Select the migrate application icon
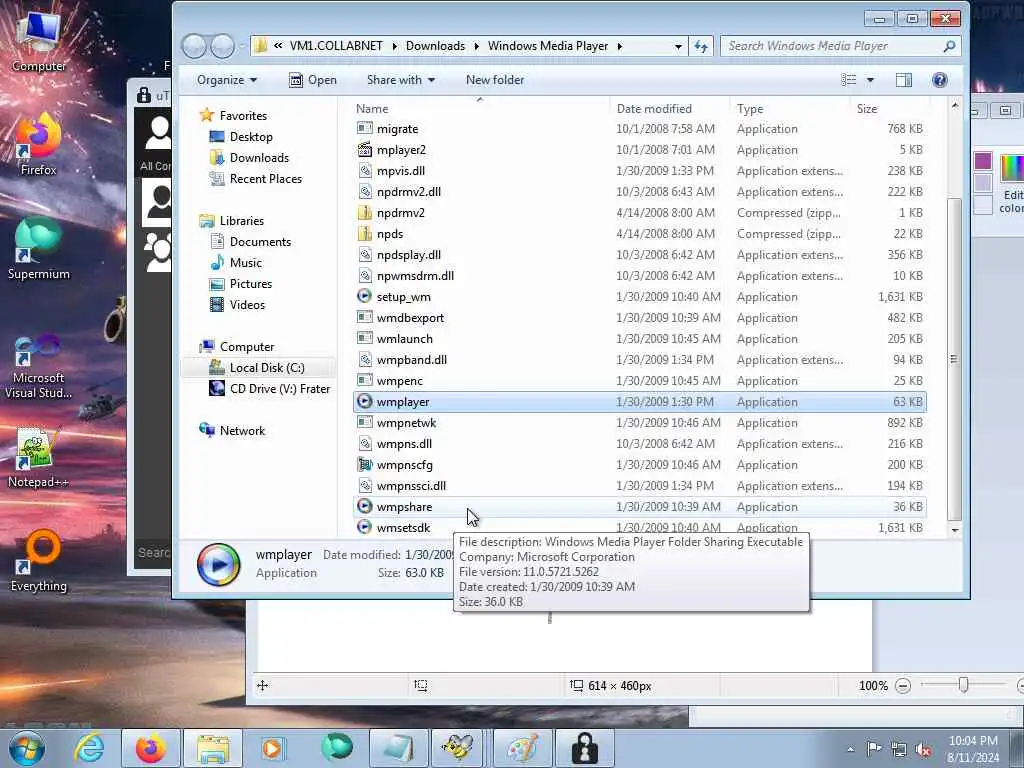1024x768 pixels. click(364, 129)
